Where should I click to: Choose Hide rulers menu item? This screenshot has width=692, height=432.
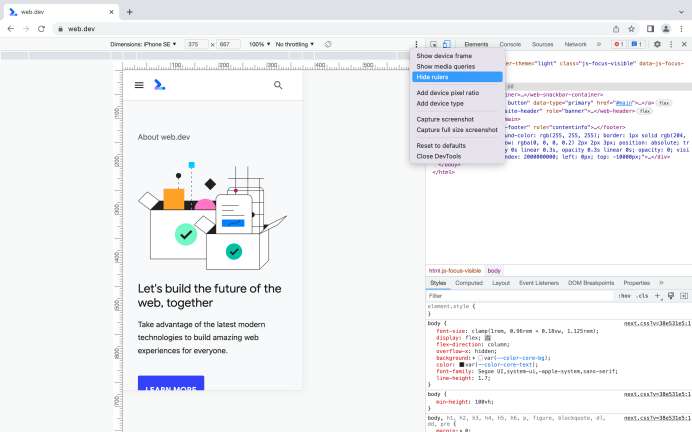click(x=457, y=77)
